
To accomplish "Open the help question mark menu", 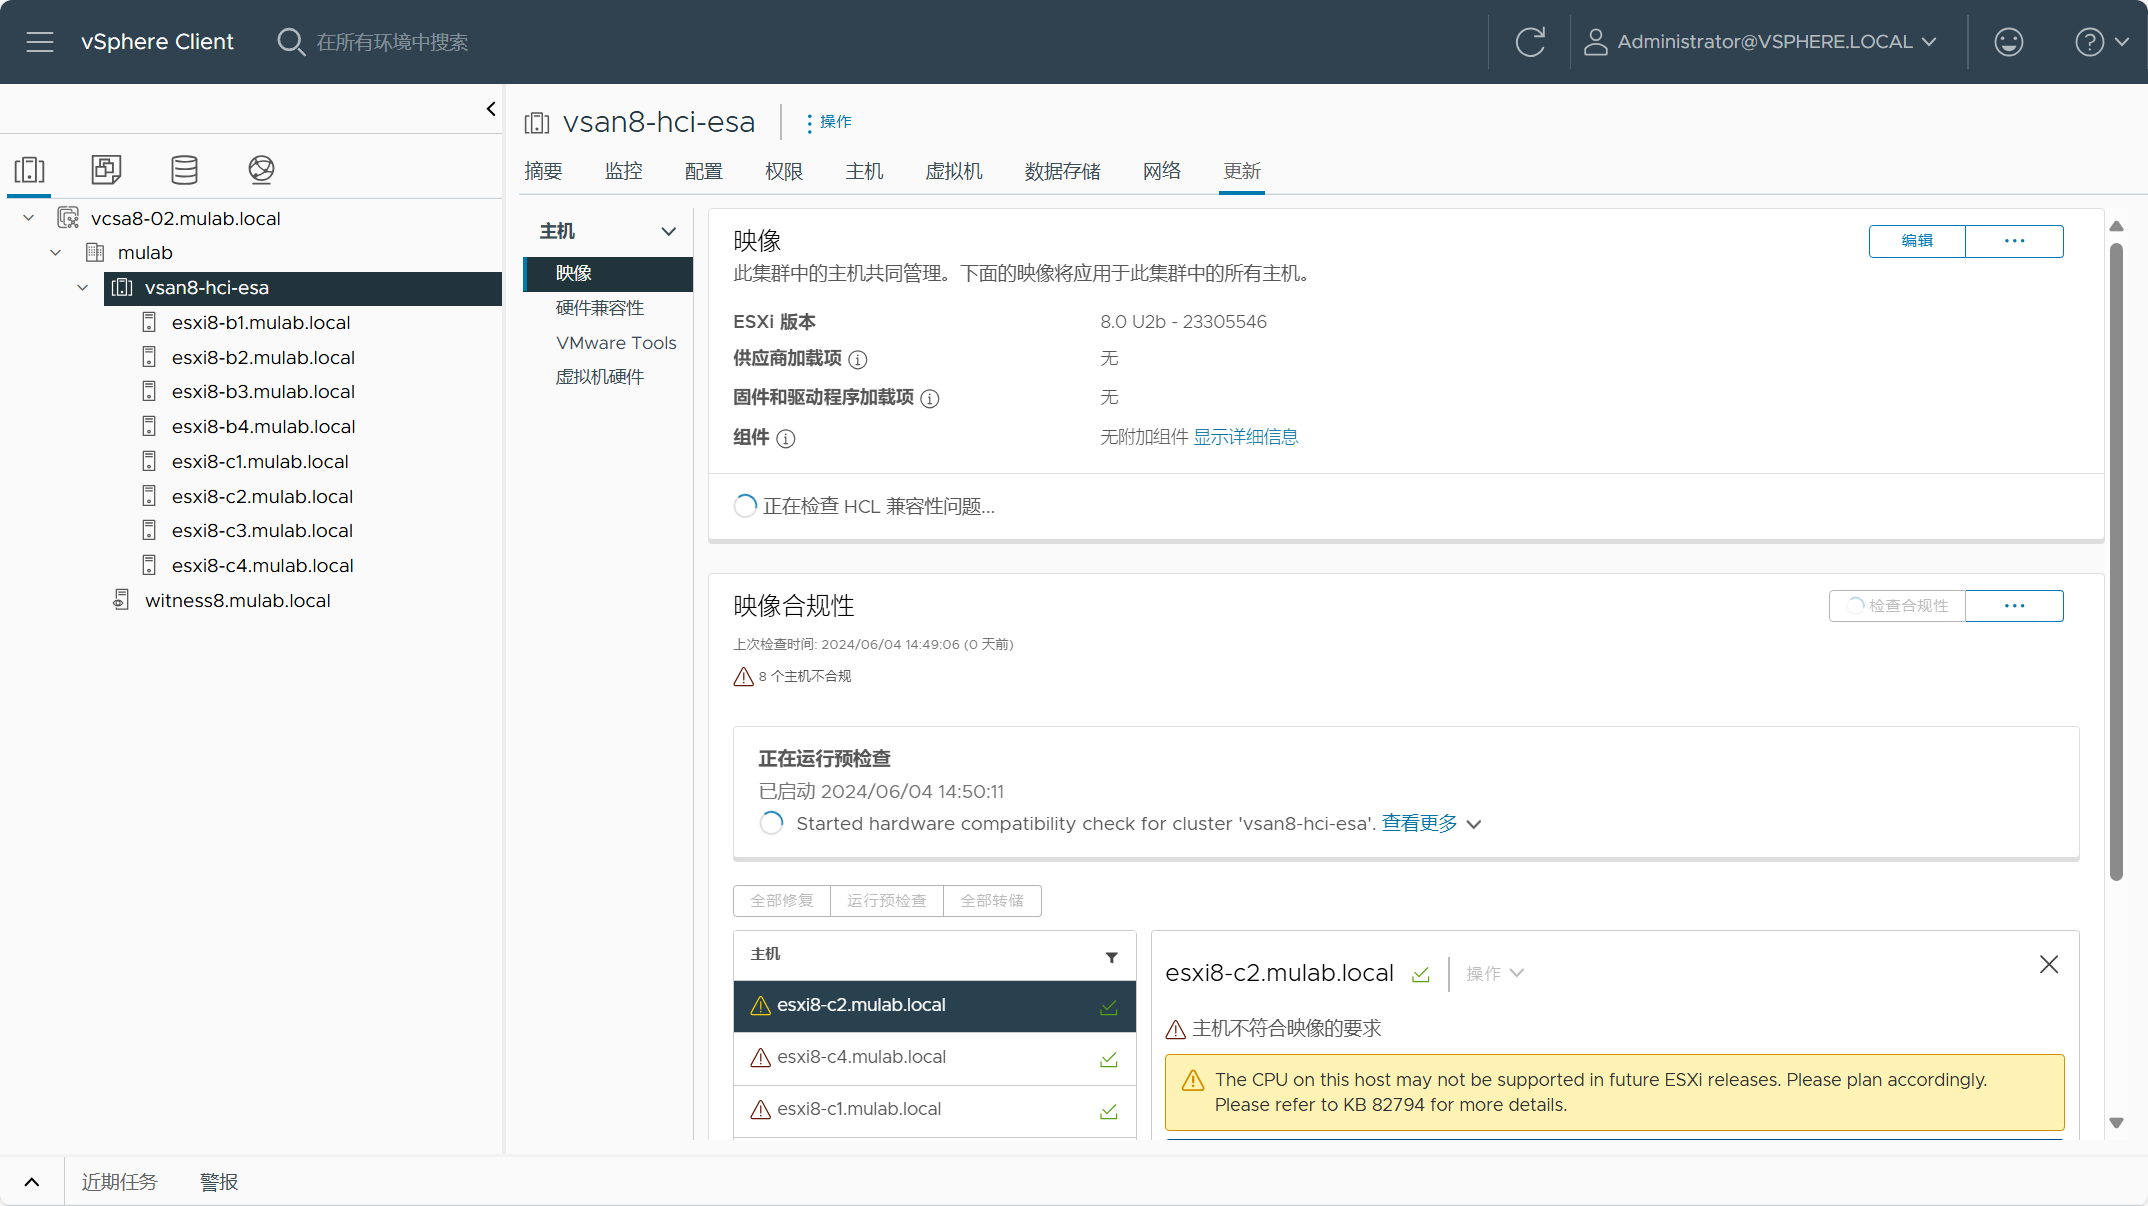I will point(2102,42).
